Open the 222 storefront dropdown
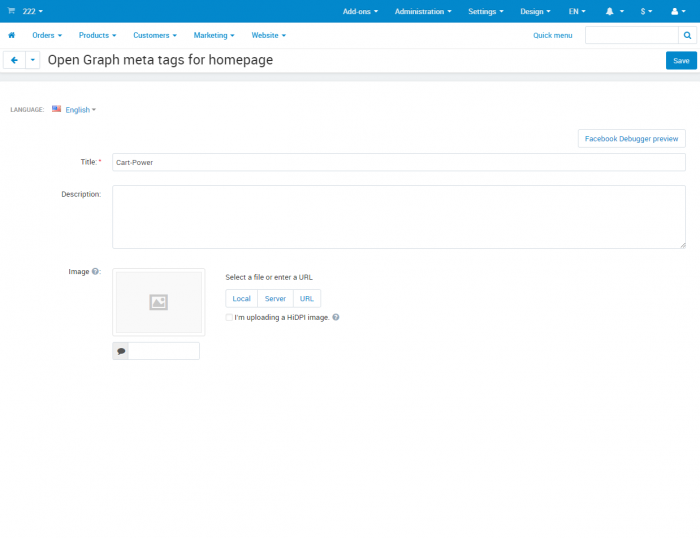Screen dimensions: 700x538 click(33, 11)
